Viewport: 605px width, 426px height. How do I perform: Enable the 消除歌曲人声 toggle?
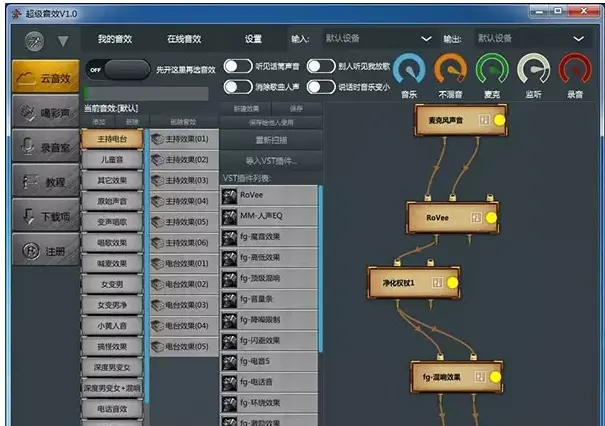237,87
